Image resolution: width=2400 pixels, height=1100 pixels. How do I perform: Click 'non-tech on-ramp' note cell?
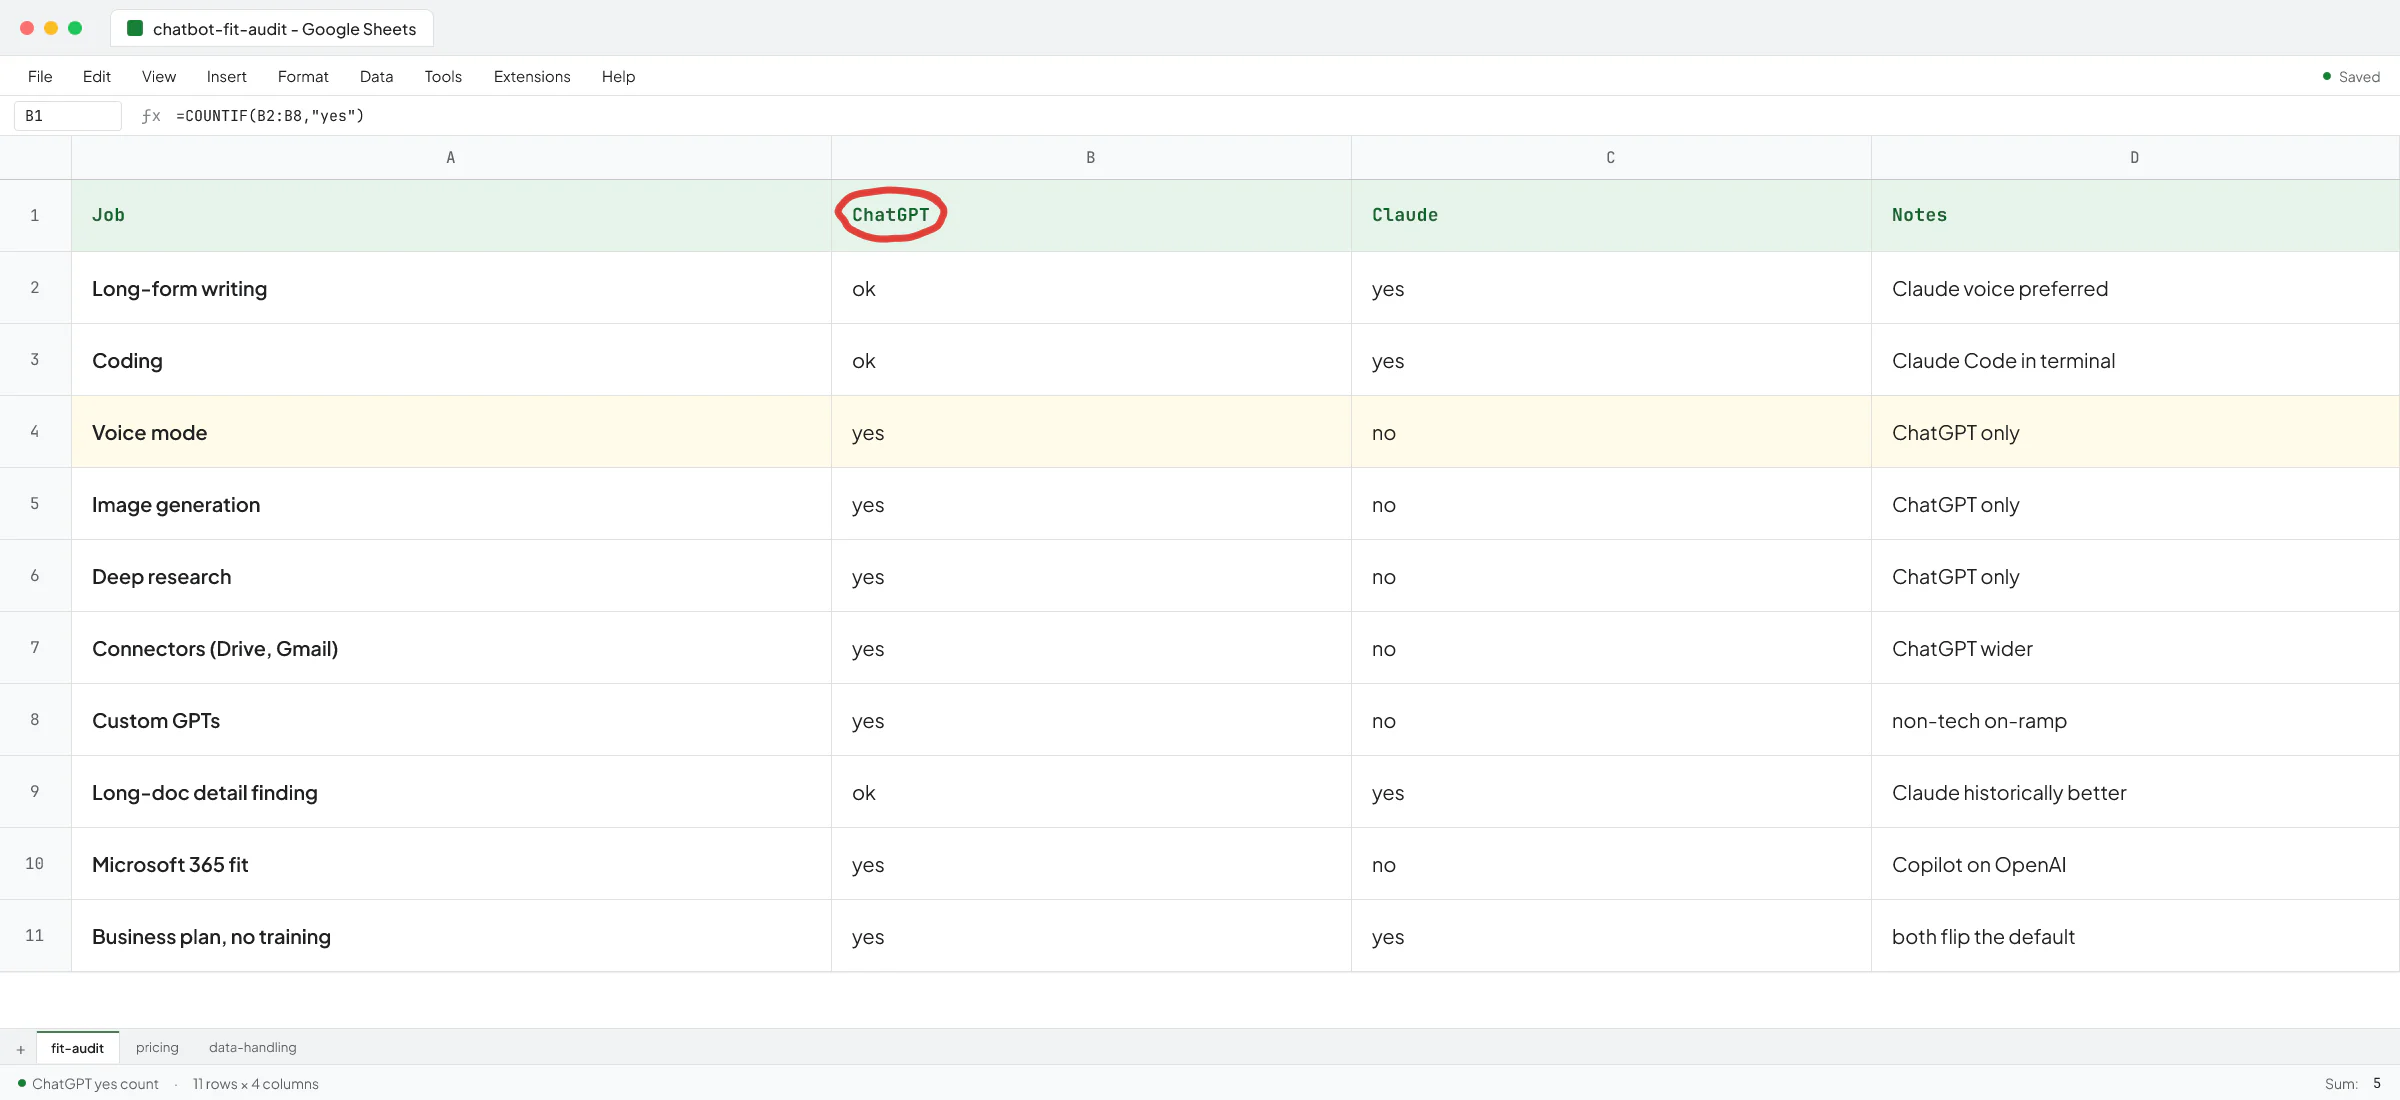(x=2135, y=720)
